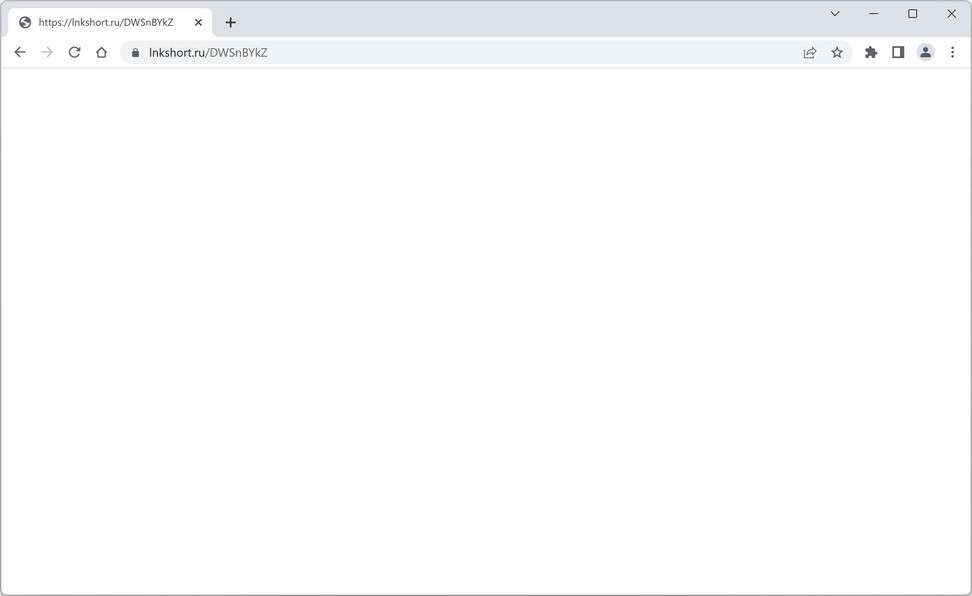Close the lnkshort.ru tab
972x596 pixels.
pyautogui.click(x=198, y=22)
